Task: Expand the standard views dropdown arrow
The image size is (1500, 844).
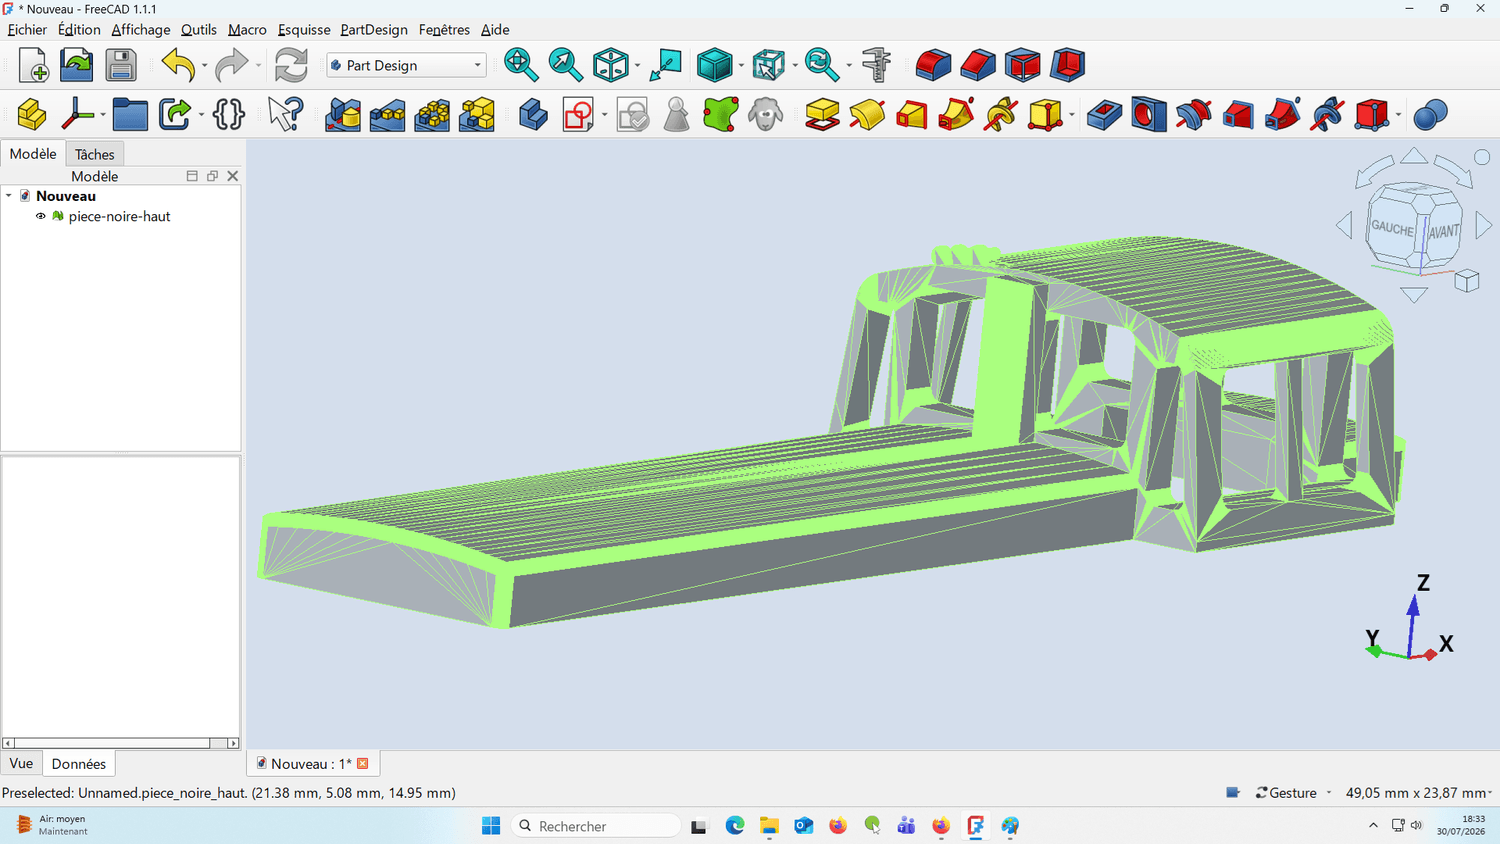Action: coord(637,66)
